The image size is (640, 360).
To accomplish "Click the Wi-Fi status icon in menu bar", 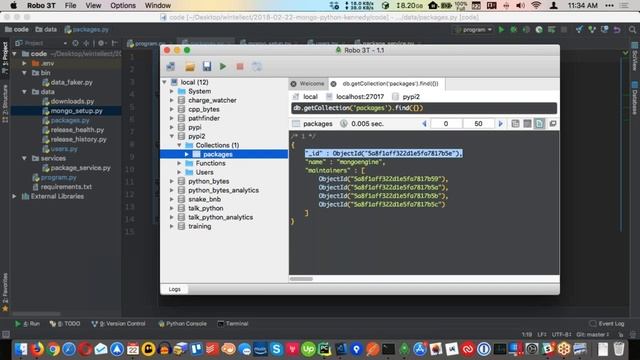I will coord(536,5).
